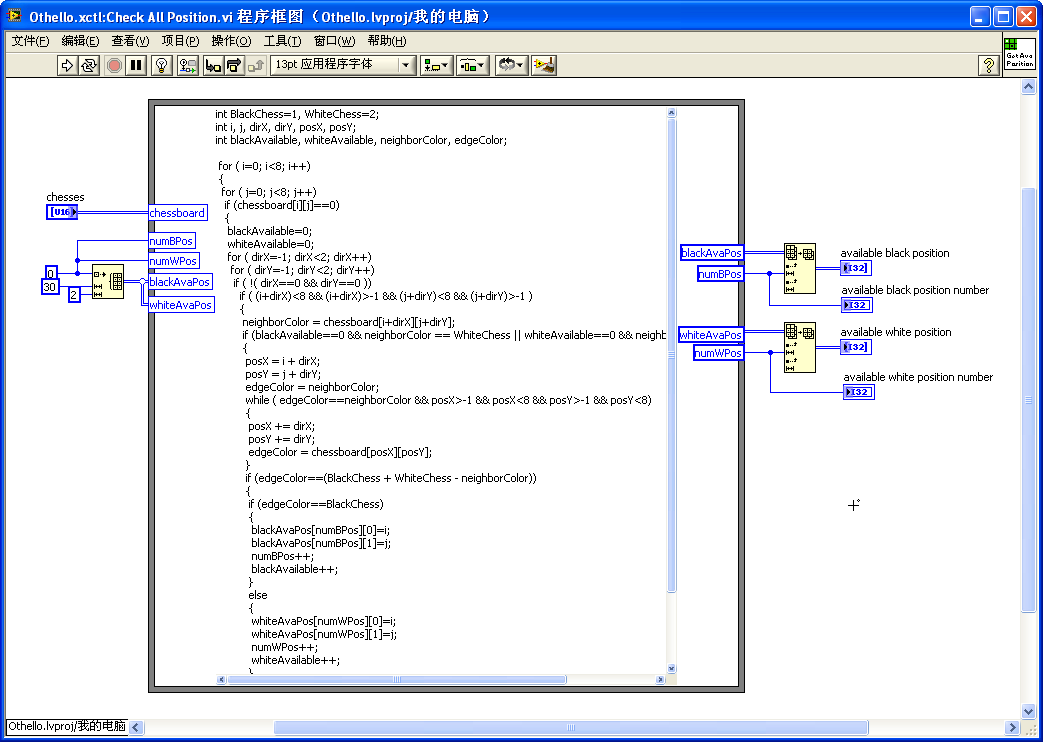Open the 13pt application font dropdown
Screen dimensions: 1043x742
click(x=343, y=65)
